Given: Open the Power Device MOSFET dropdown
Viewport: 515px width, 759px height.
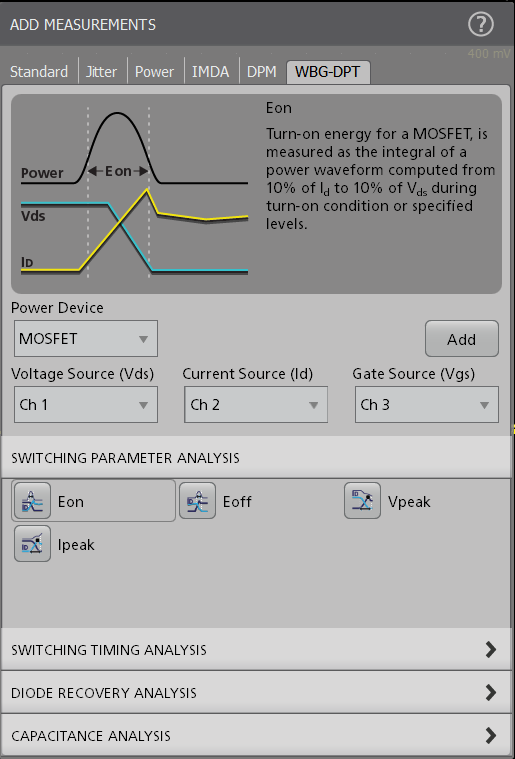Looking at the screenshot, I should pyautogui.click(x=86, y=338).
